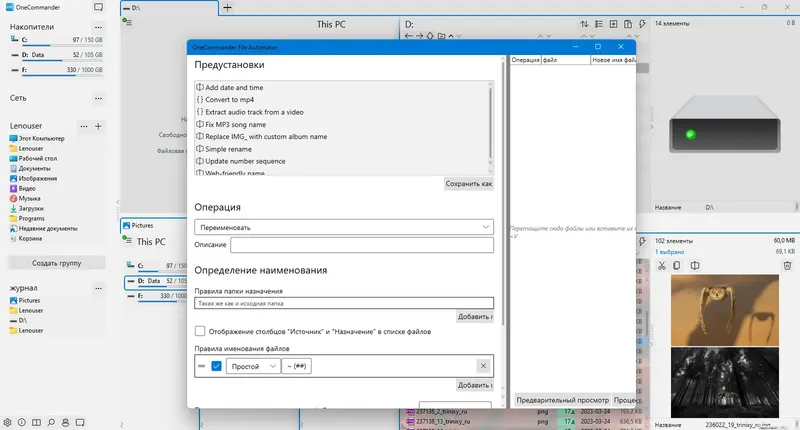Click the cut scissors icon in preview panel
Screen dimensions: 800x430
point(662,265)
